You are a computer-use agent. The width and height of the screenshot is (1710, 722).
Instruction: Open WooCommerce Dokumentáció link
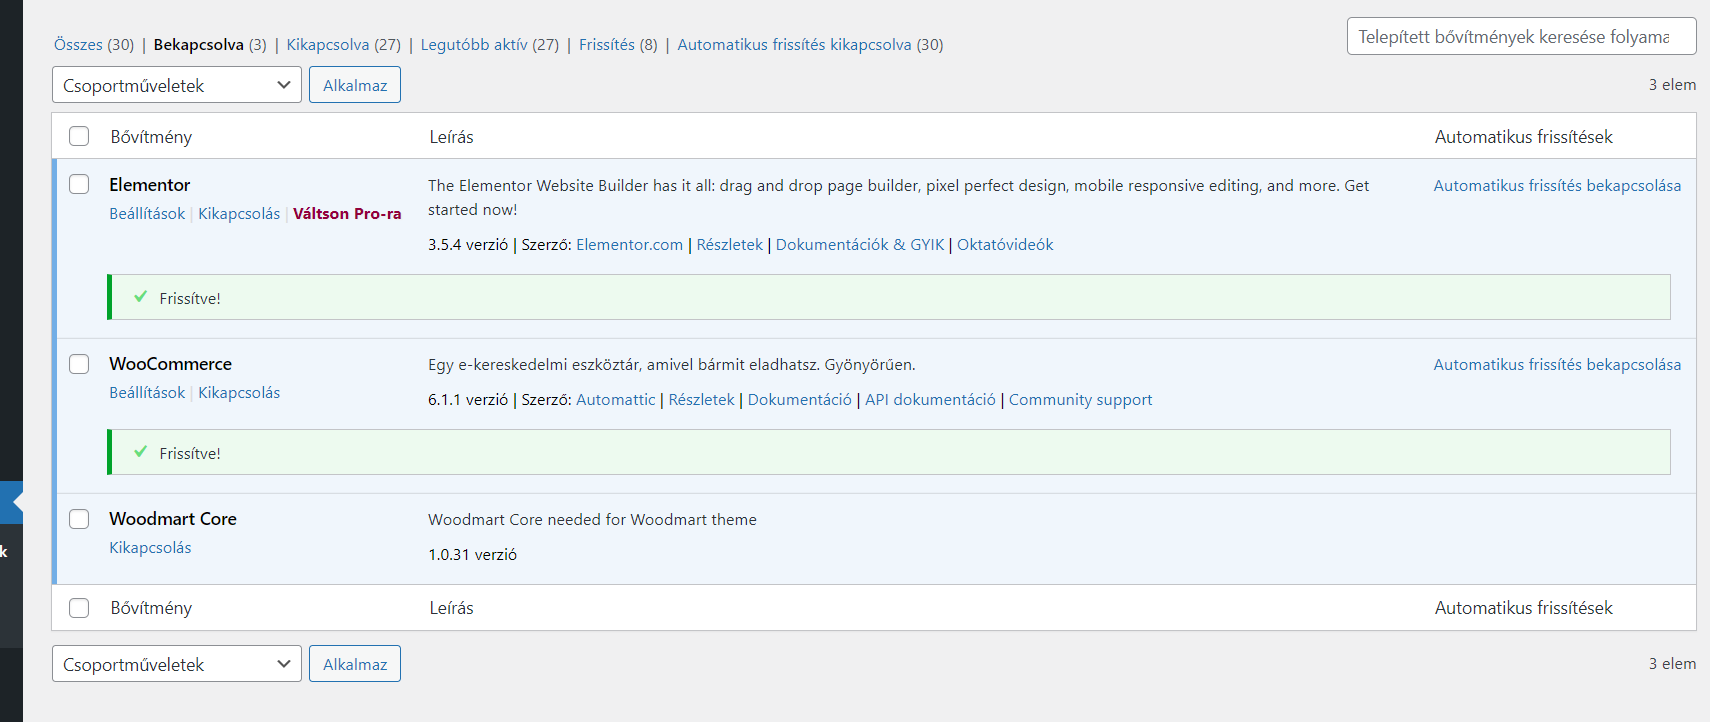click(x=800, y=399)
